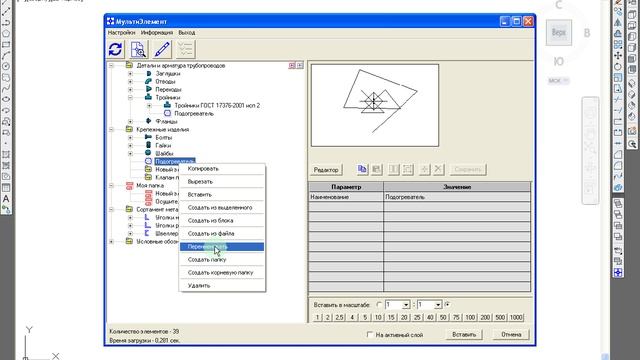The image size is (640, 360).
Task: Enable the На активный слой checkbox
Action: coord(370,335)
